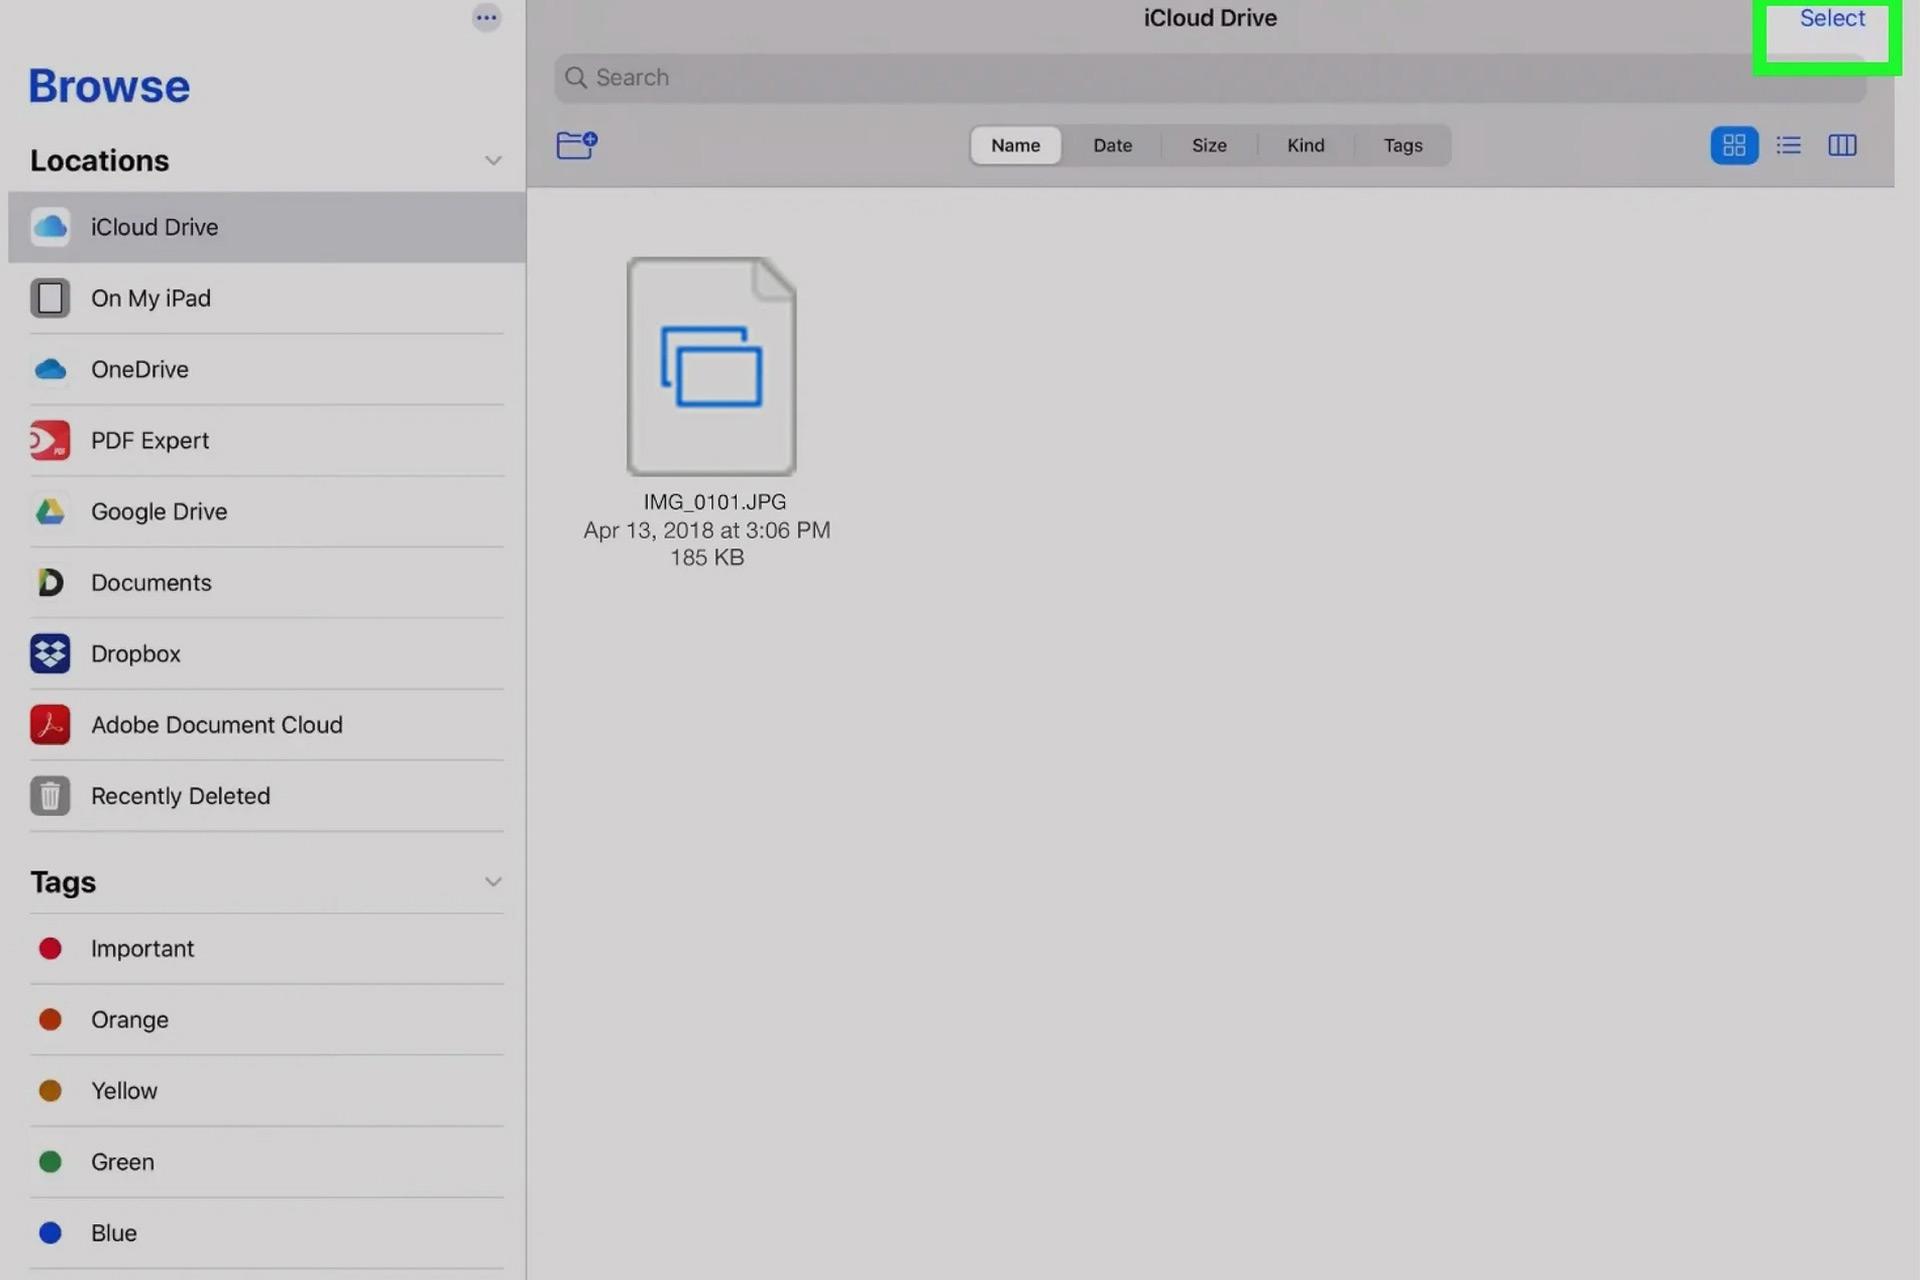Viewport: 1920px width, 1280px height.
Task: Switch to column view
Action: tap(1842, 146)
